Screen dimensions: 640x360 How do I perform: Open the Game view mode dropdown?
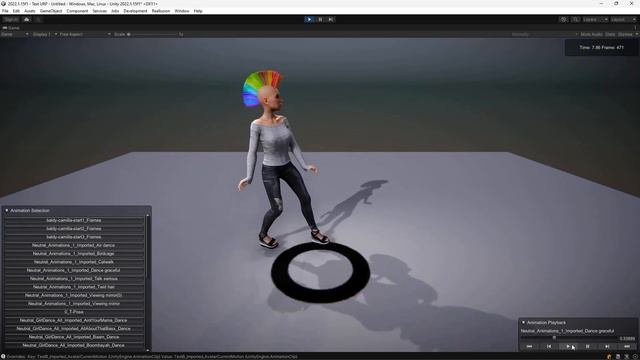(x=15, y=34)
